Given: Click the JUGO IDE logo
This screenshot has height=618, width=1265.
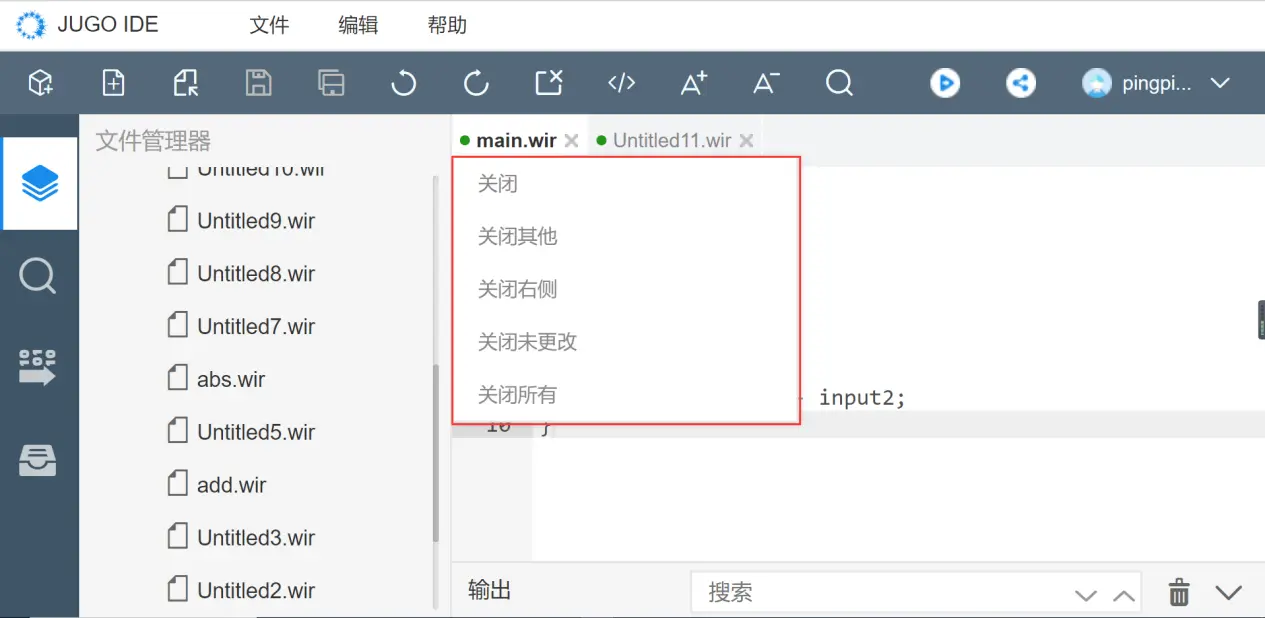Looking at the screenshot, I should [x=32, y=25].
